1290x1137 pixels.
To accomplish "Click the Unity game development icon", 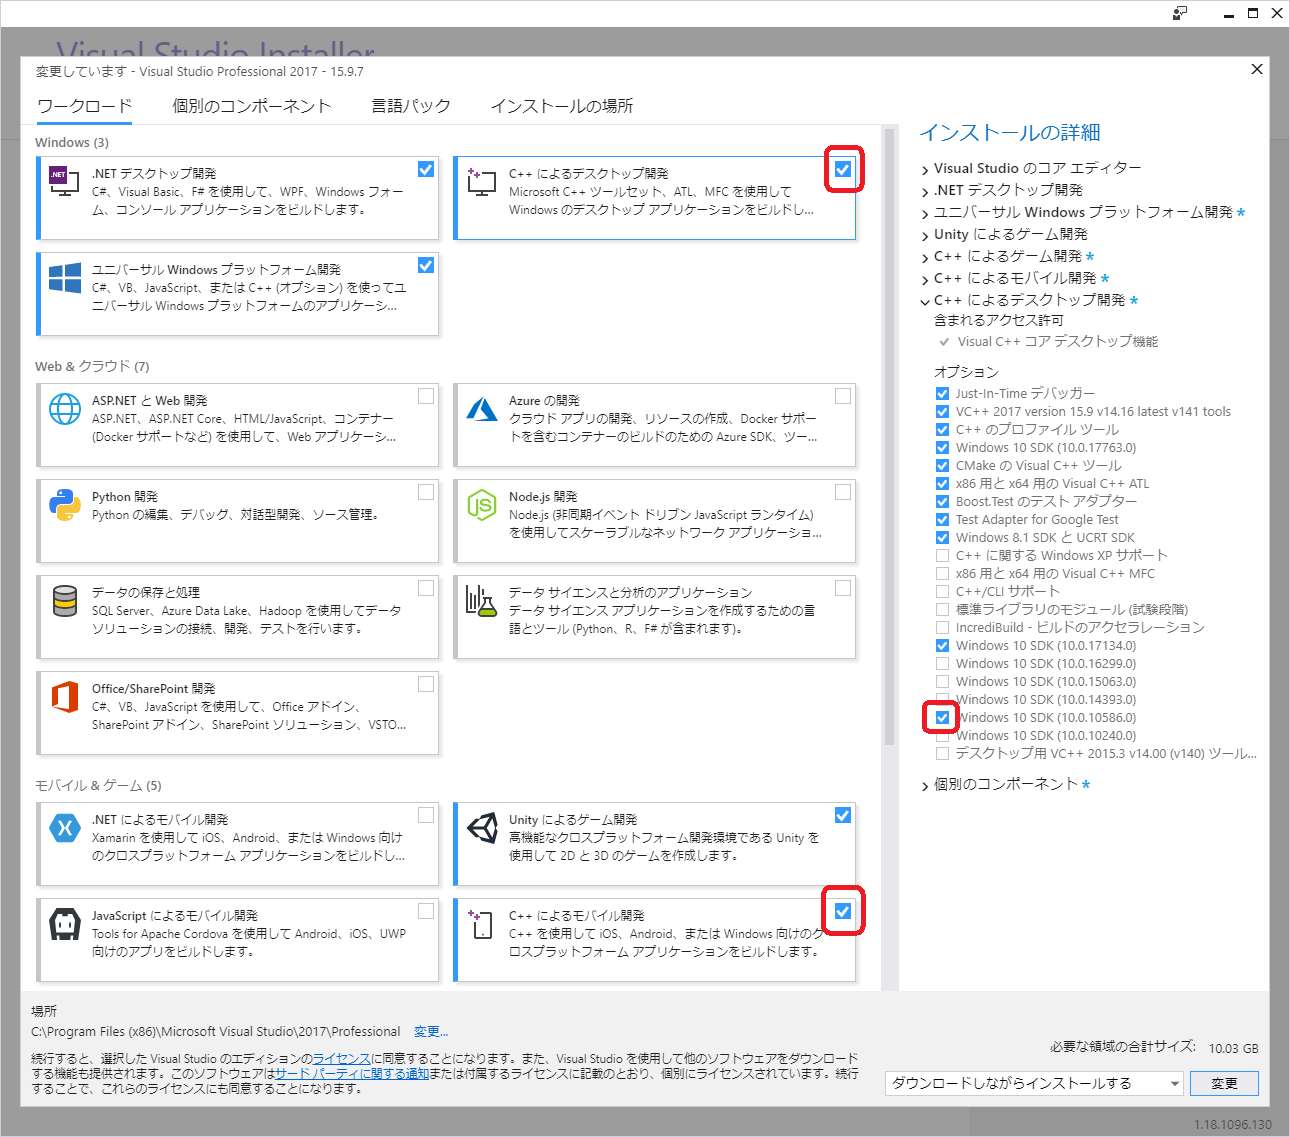I will pyautogui.click(x=482, y=828).
